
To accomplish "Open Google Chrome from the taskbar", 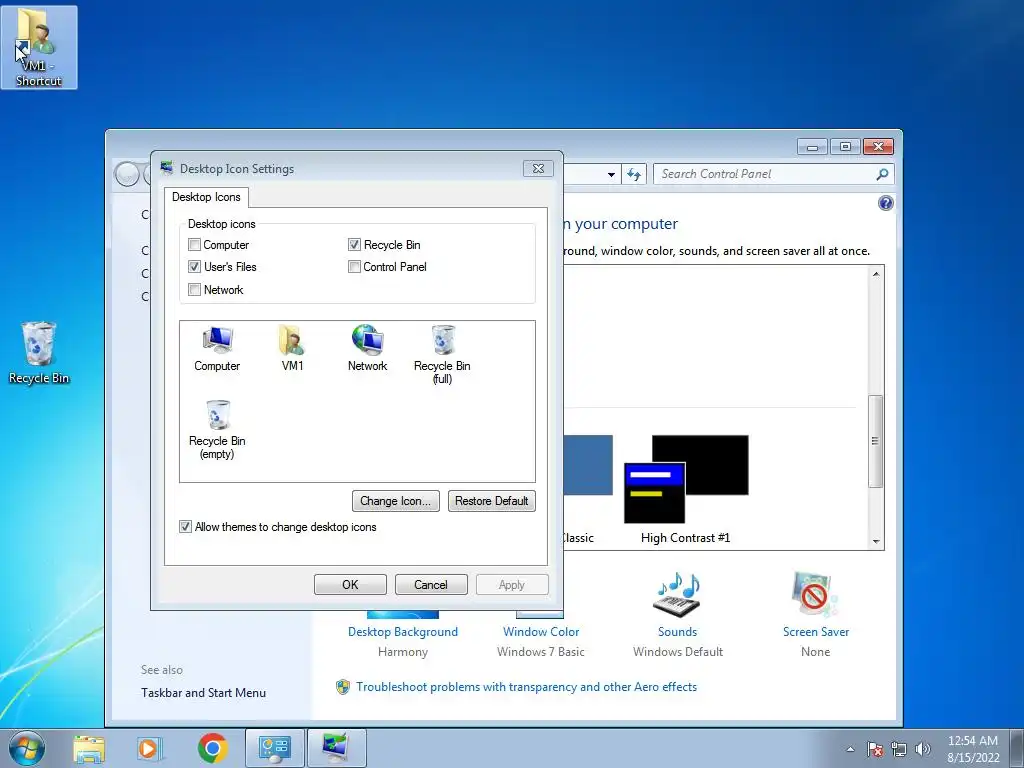I will 212,748.
